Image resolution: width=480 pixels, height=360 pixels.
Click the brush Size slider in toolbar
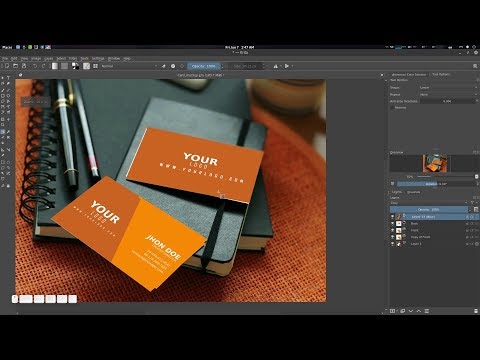pyautogui.click(x=245, y=66)
